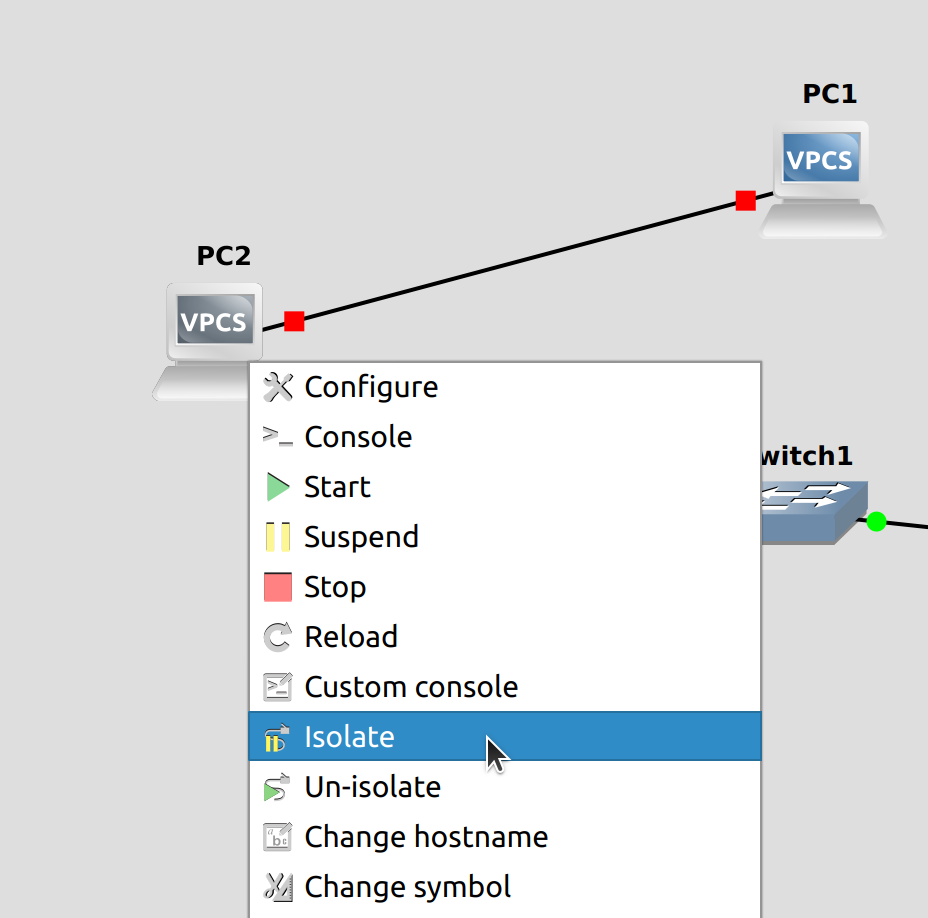The width and height of the screenshot is (928, 918).
Task: Click the circular Reload arrow icon
Action: (x=278, y=637)
